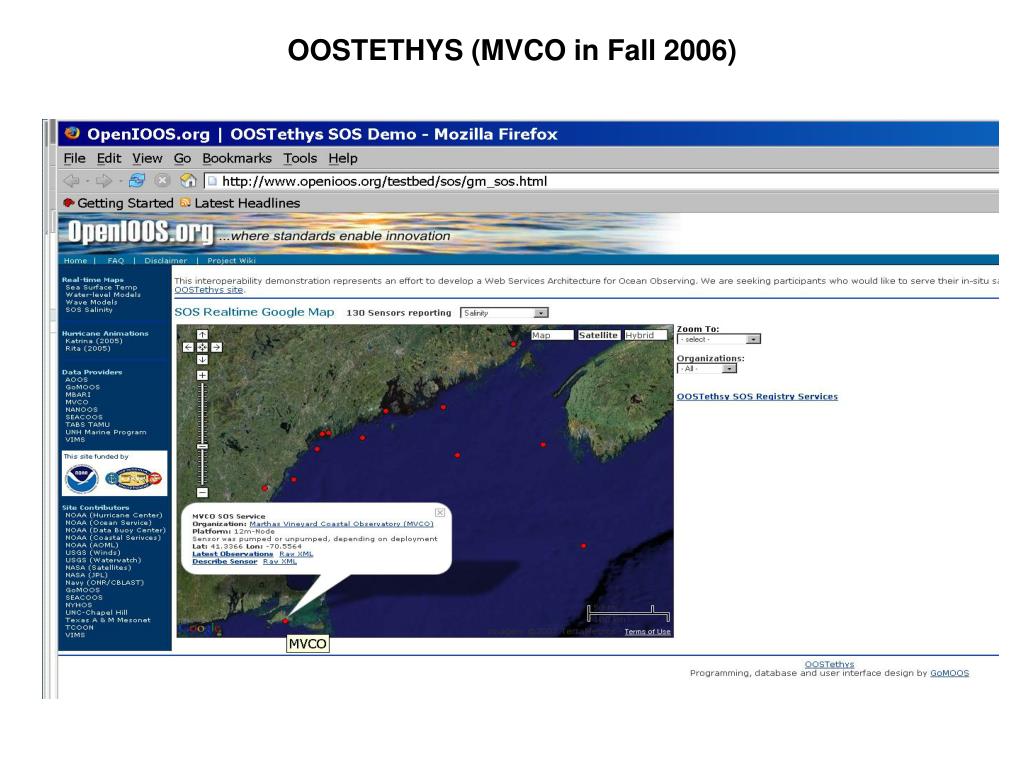Image resolution: width=1024 pixels, height=768 pixels.
Task: Open Navy (ONR/CBLAST) contributor link
Action: click(104, 583)
